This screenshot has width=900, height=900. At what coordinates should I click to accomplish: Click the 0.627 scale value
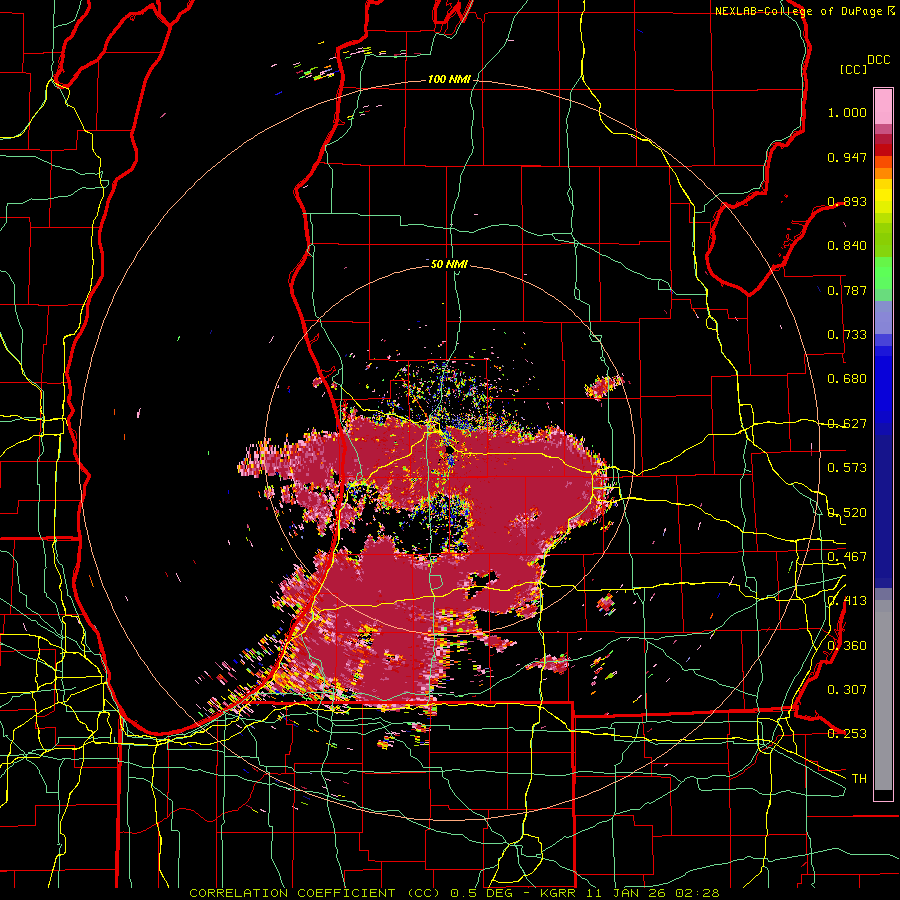847,424
